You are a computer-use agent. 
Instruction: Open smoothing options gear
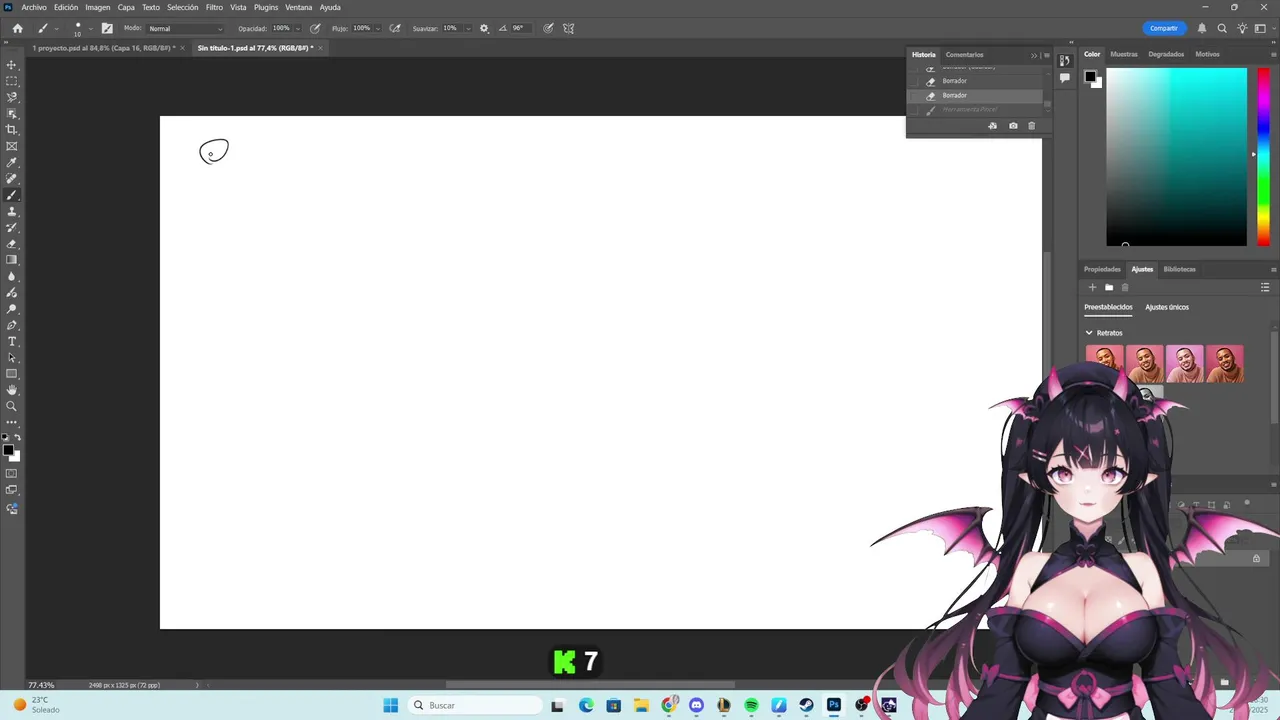484,28
